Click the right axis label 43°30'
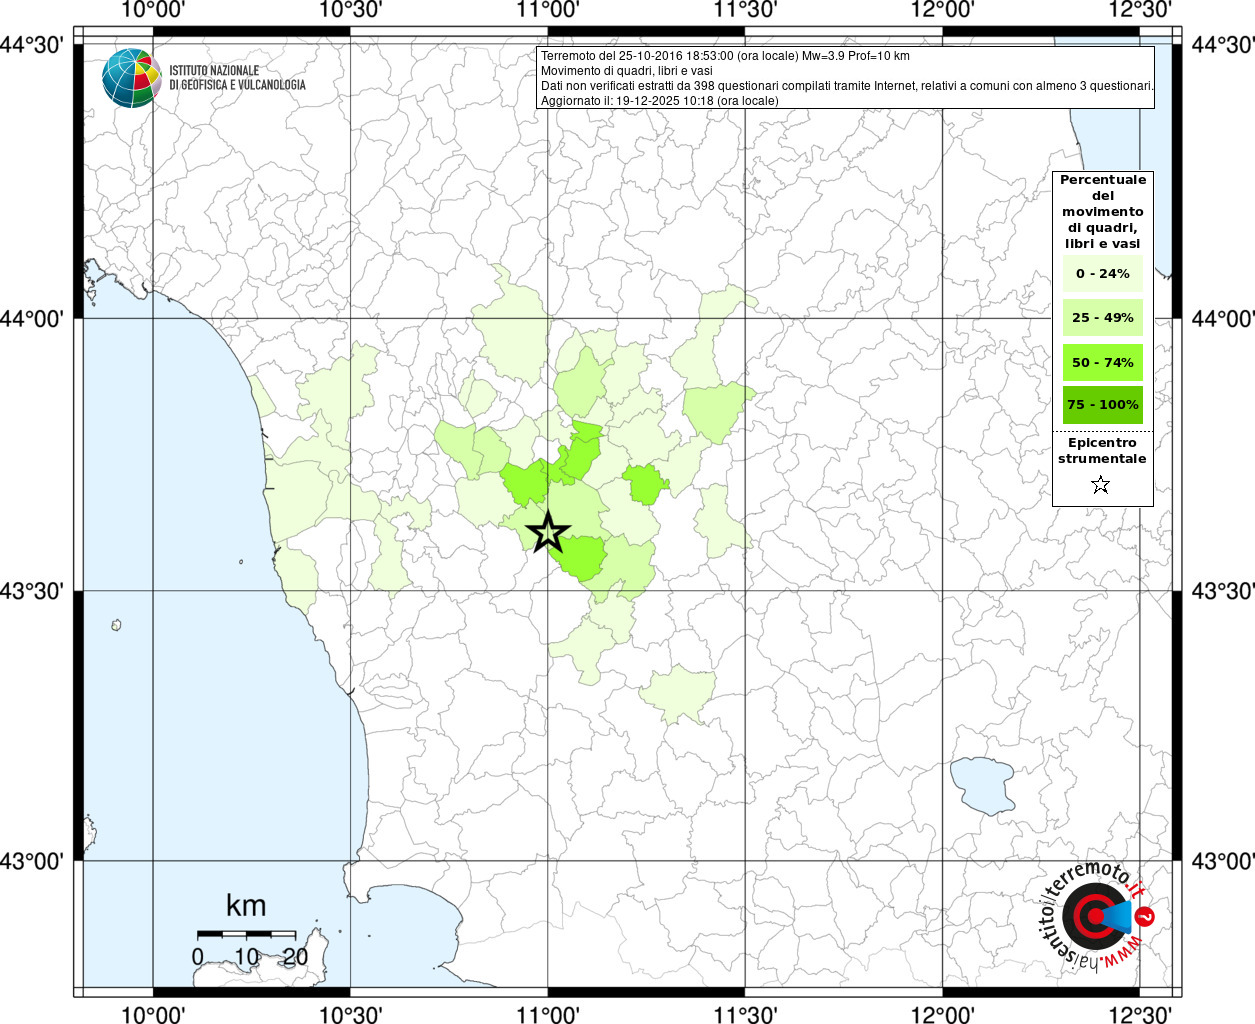Viewport: 1255px width, 1024px height. (1222, 591)
